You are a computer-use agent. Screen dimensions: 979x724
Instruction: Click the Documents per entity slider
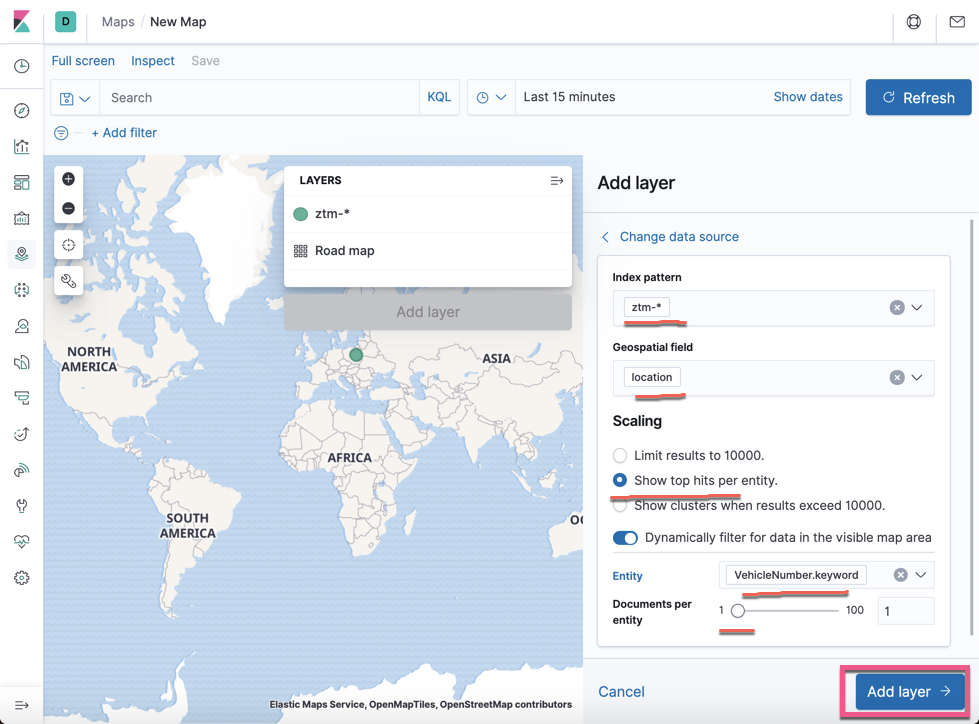(x=788, y=610)
